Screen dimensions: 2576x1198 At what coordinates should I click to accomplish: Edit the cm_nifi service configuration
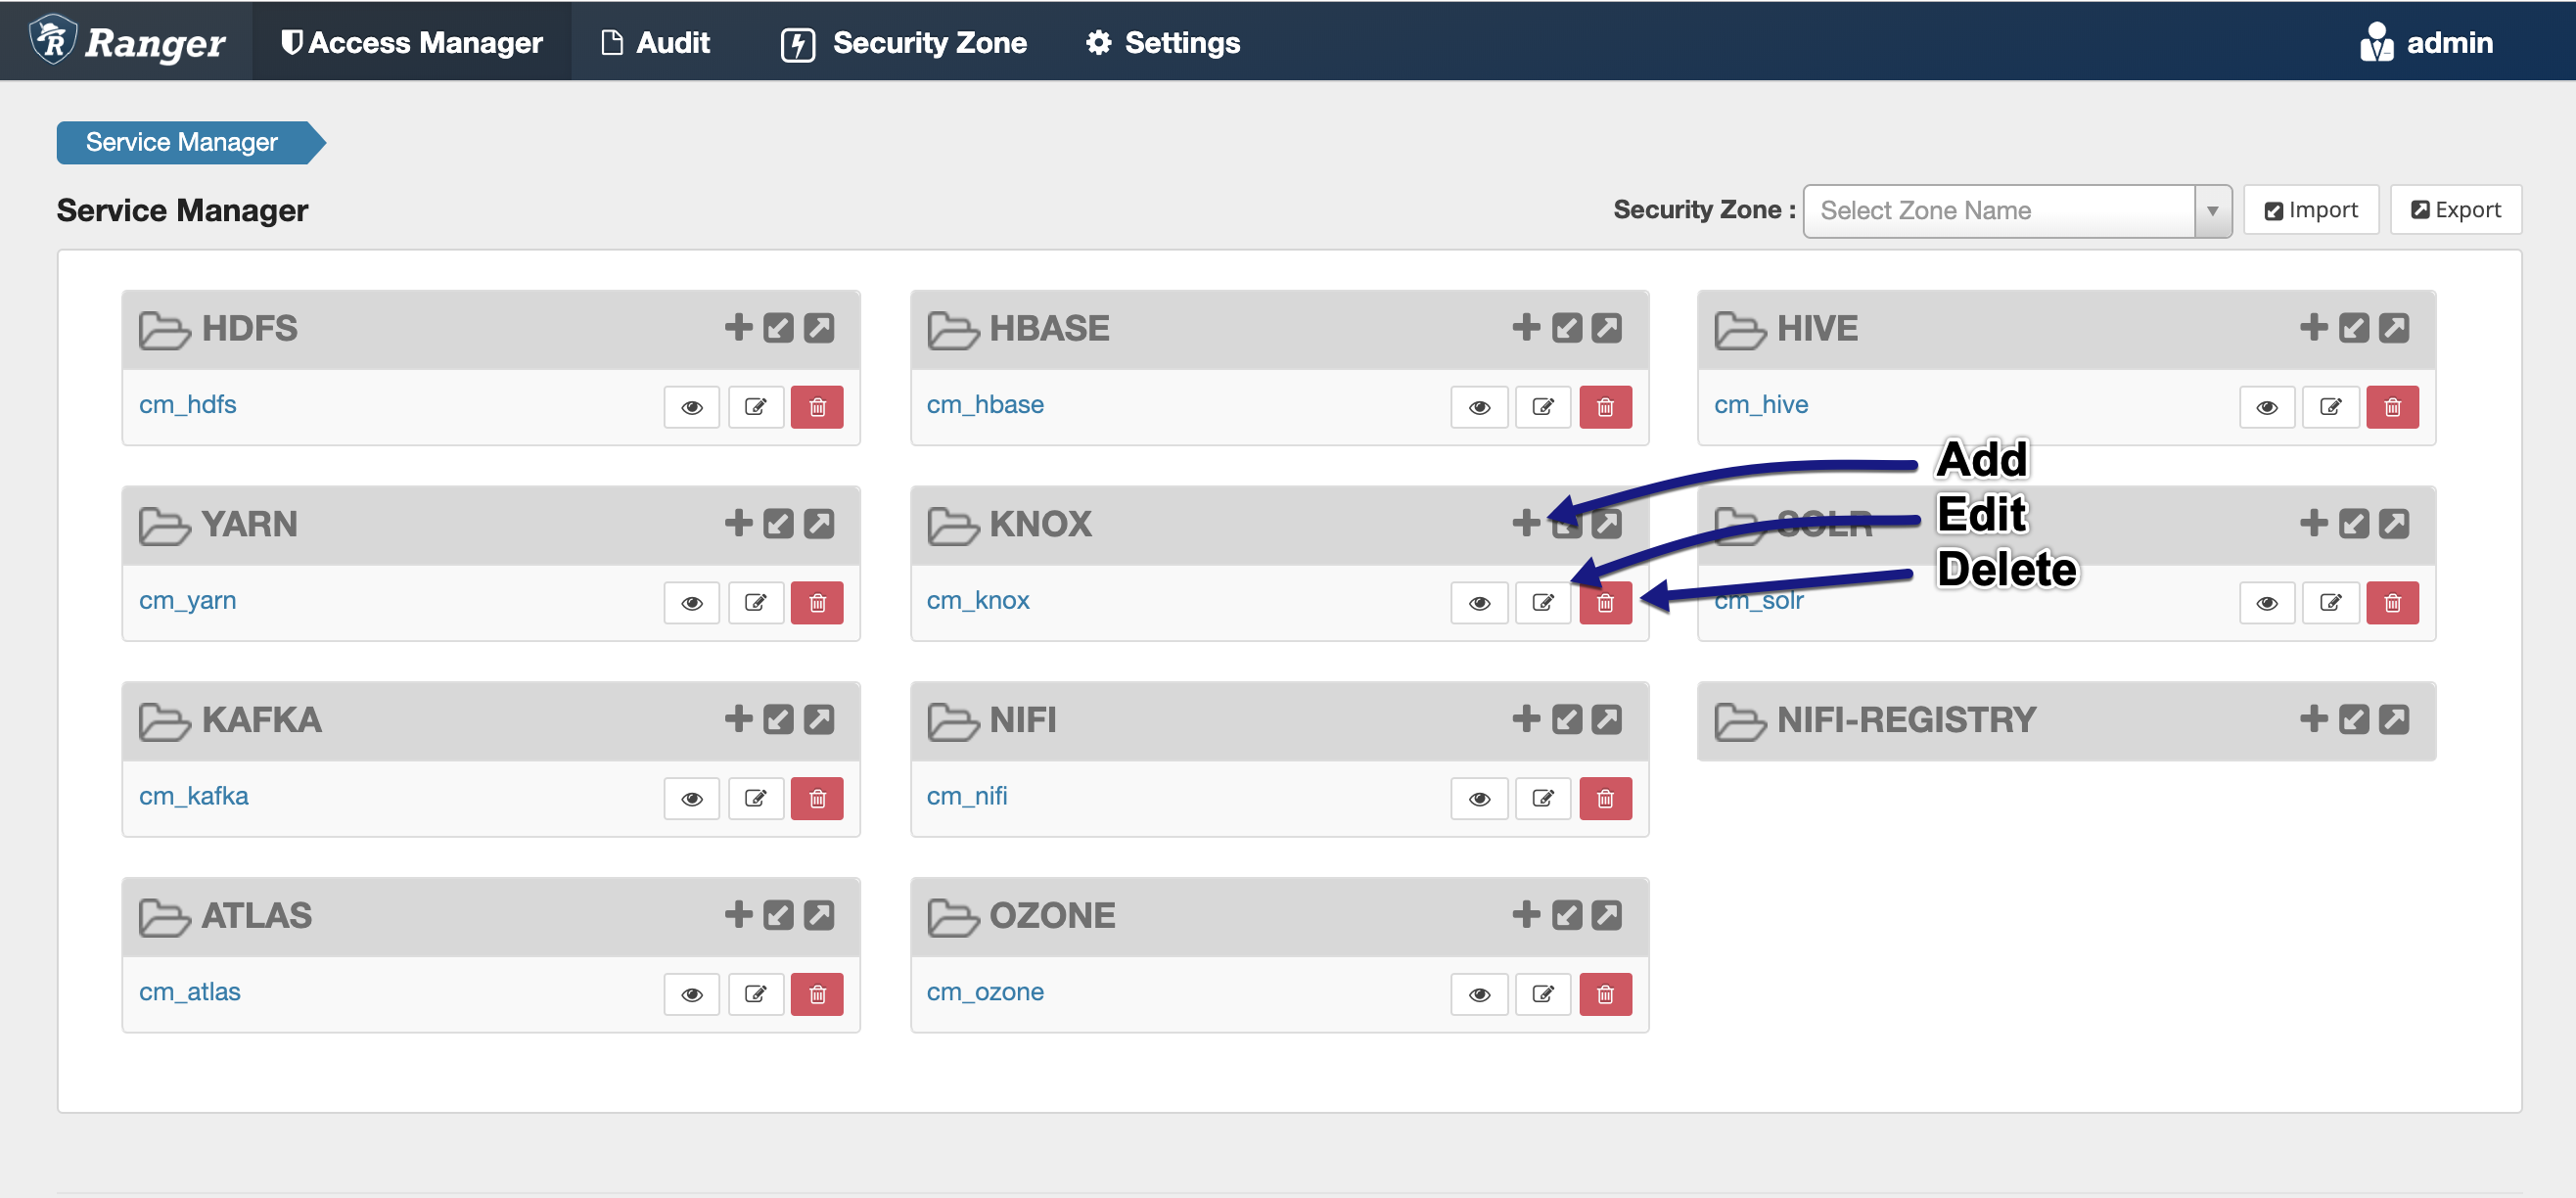[1542, 798]
